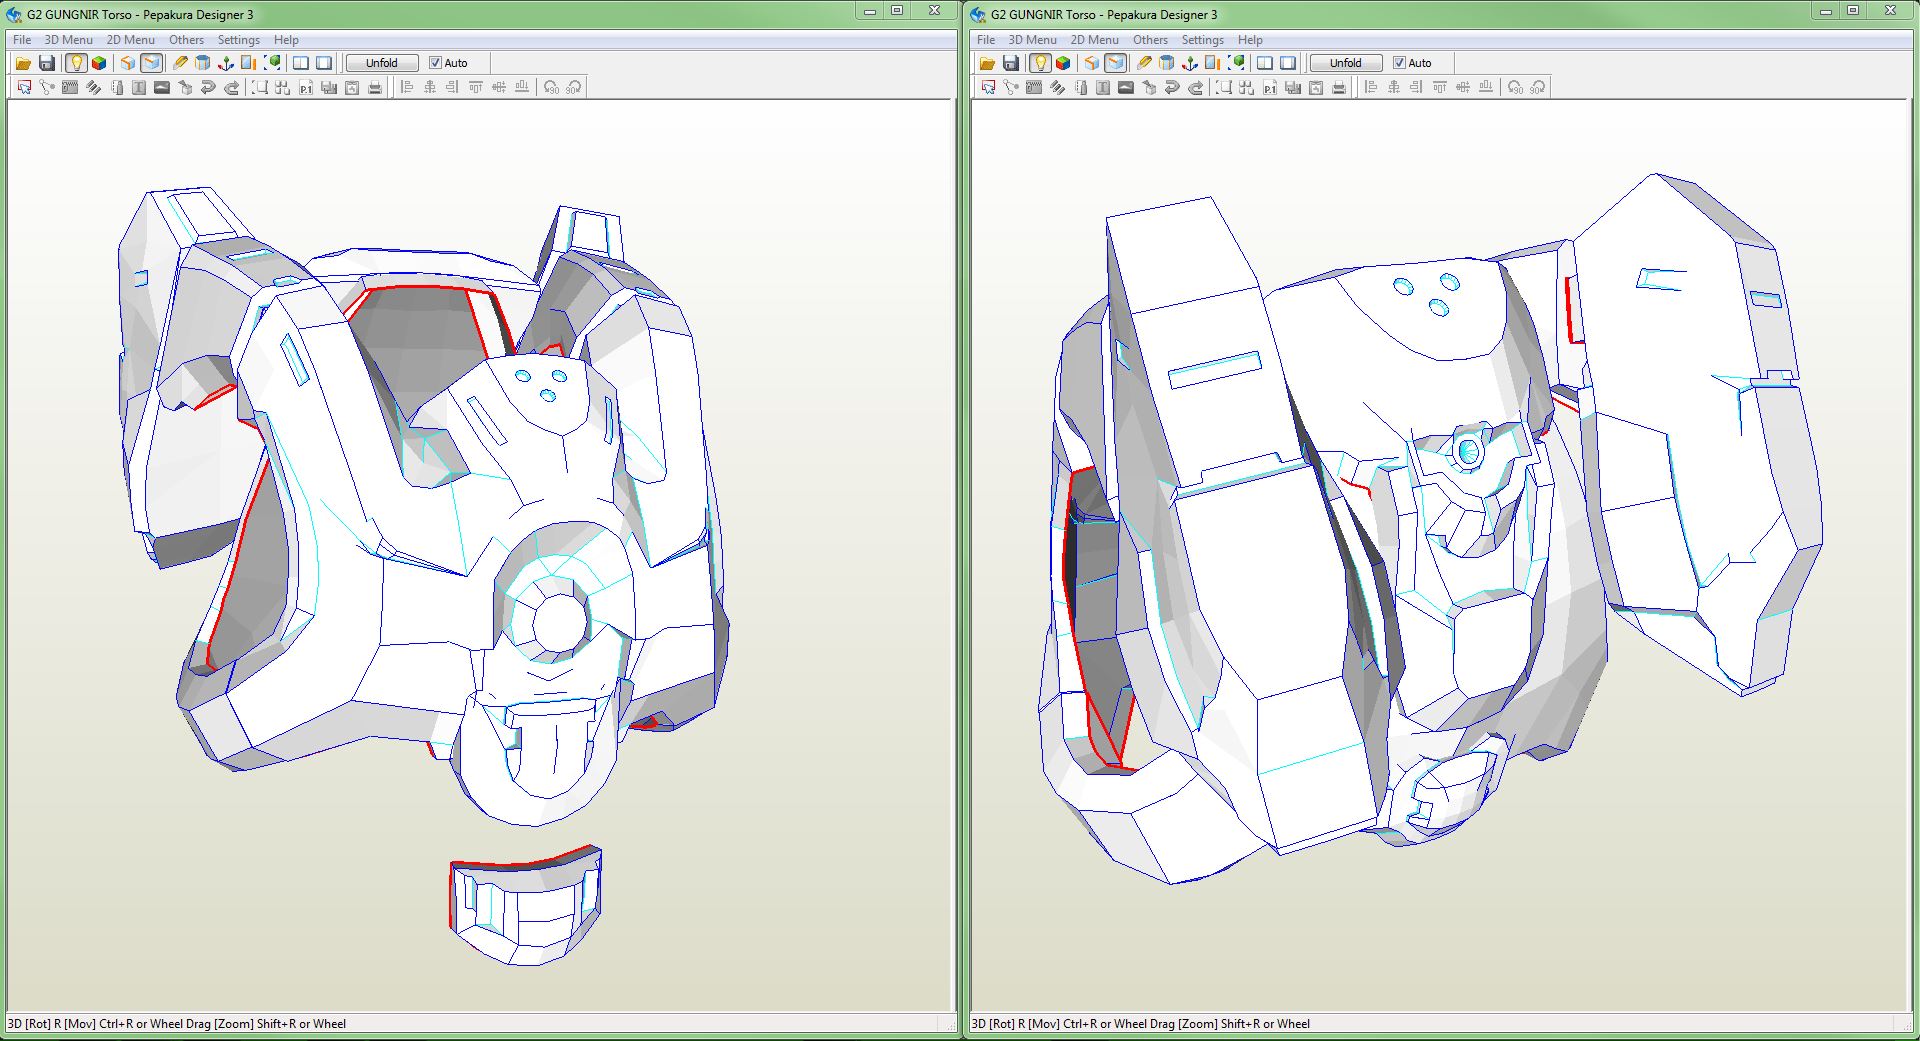This screenshot has height=1041, width=1920.
Task: Click red arrow selection tool, right window
Action: click(988, 88)
